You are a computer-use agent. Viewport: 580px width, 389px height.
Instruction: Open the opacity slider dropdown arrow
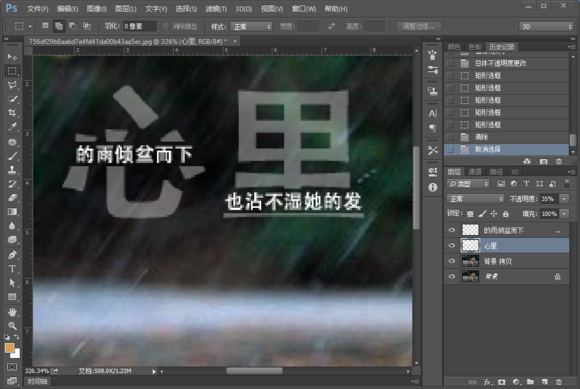[x=564, y=199]
